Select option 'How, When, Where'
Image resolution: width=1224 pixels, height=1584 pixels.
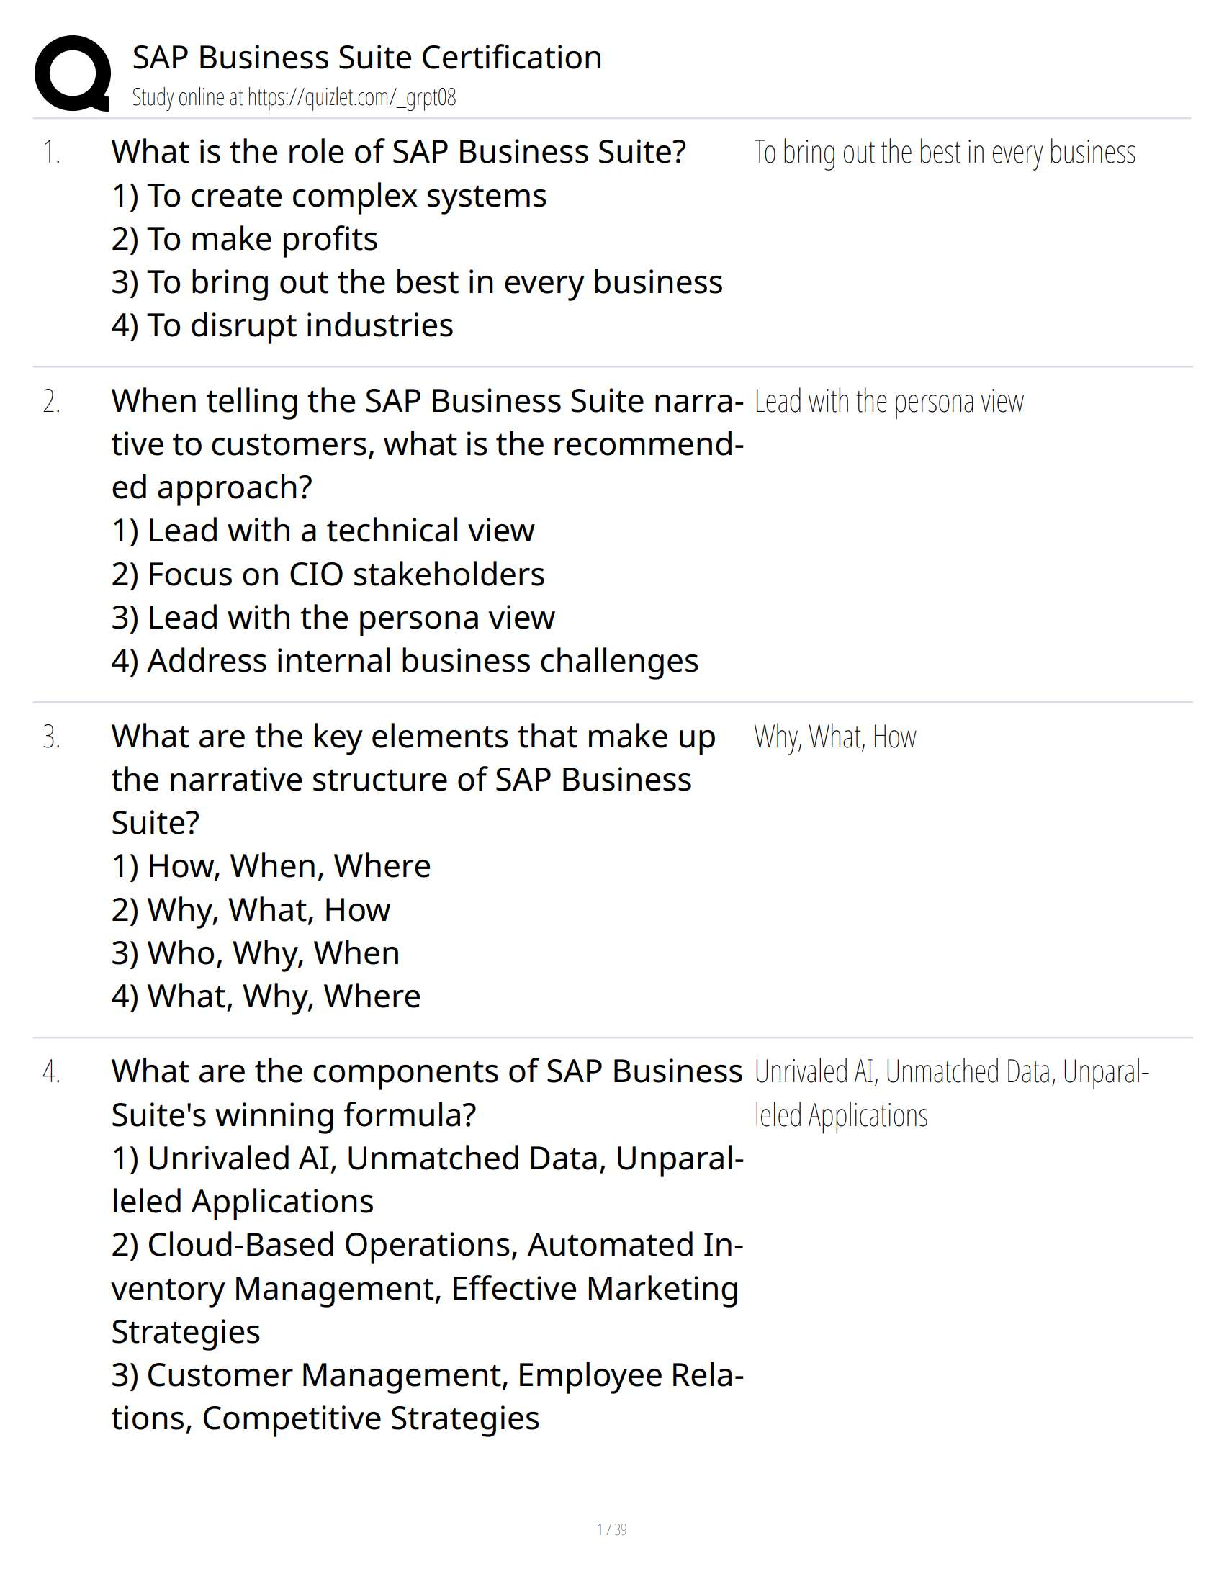271,866
